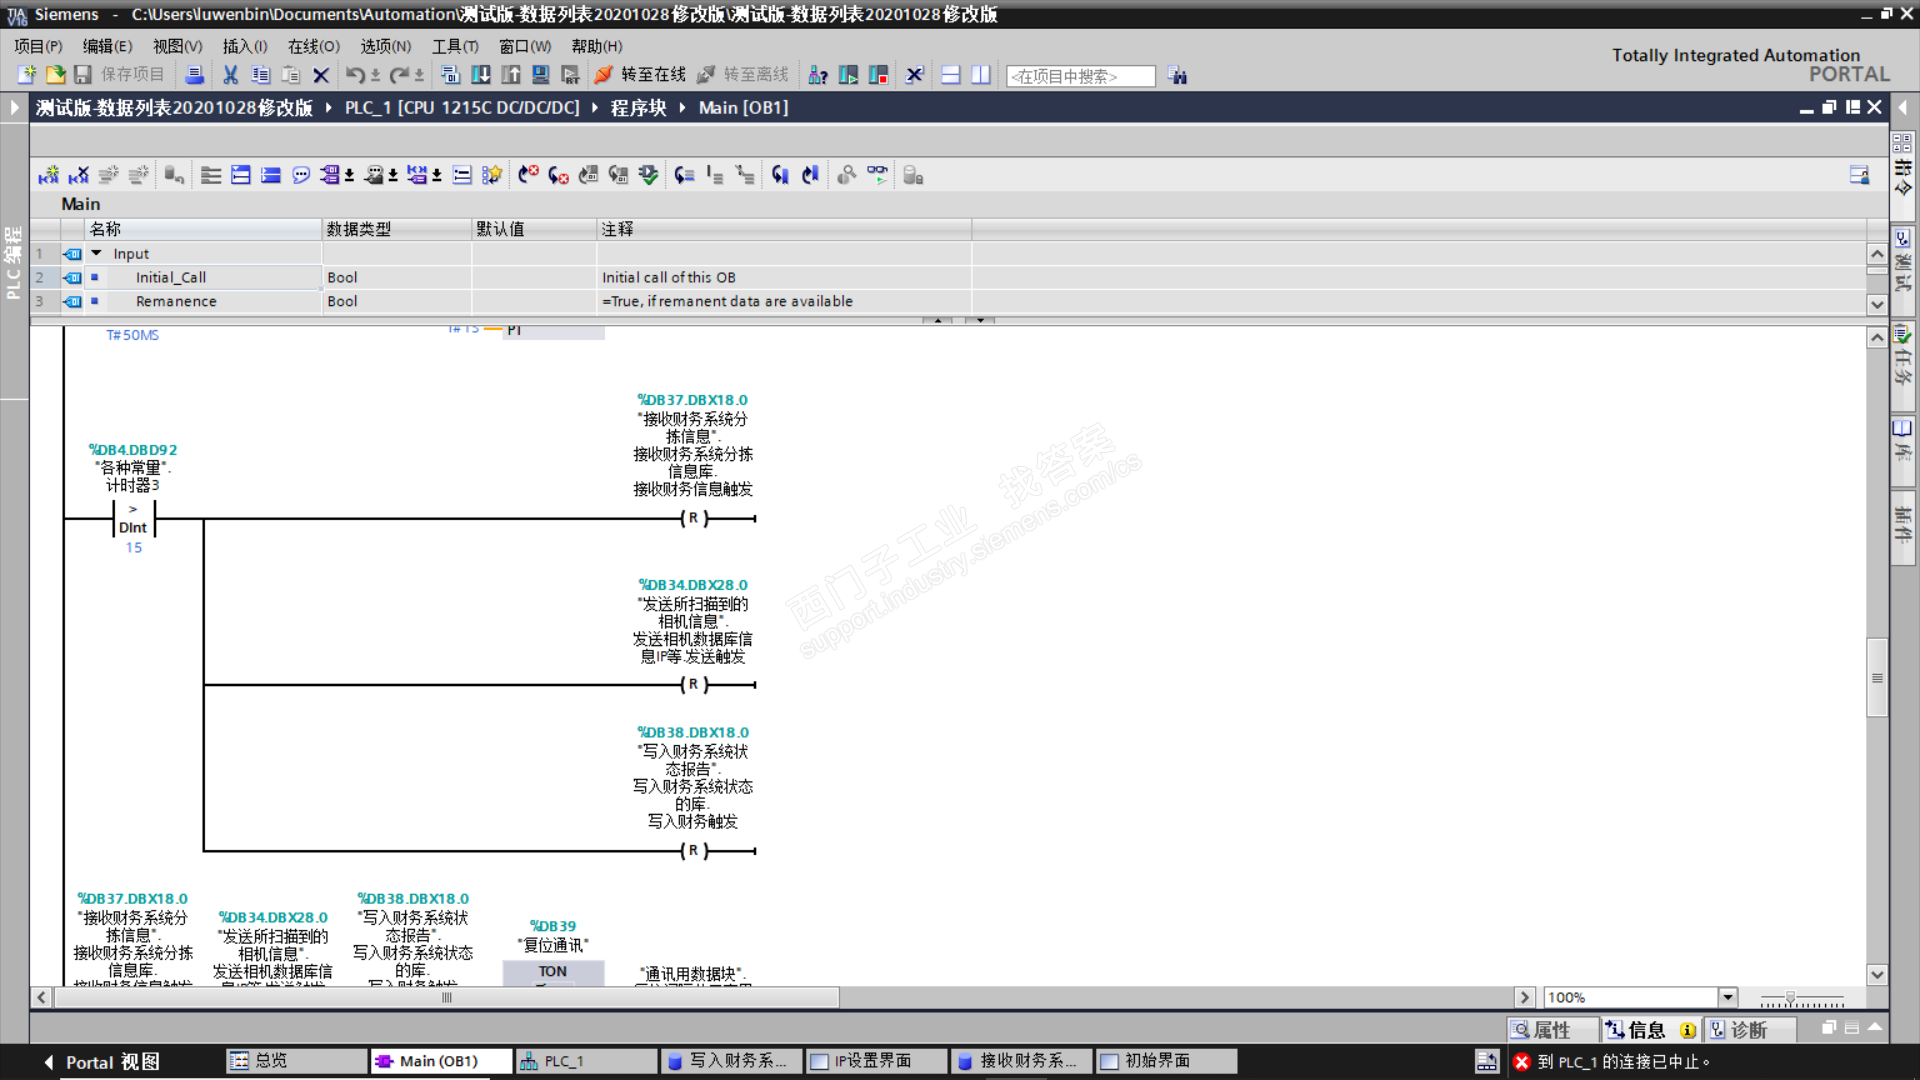Click the Stop CPU icon
Viewport: 1920px width, 1080px height.
click(878, 75)
